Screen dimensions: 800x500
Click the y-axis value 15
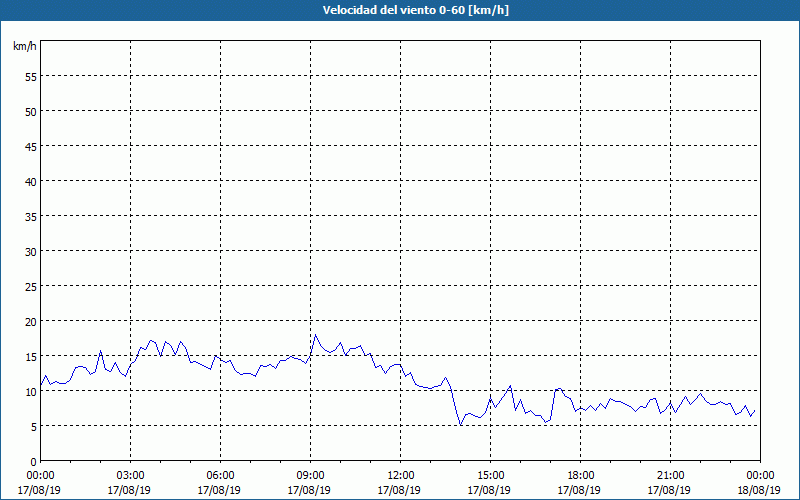tap(31, 357)
